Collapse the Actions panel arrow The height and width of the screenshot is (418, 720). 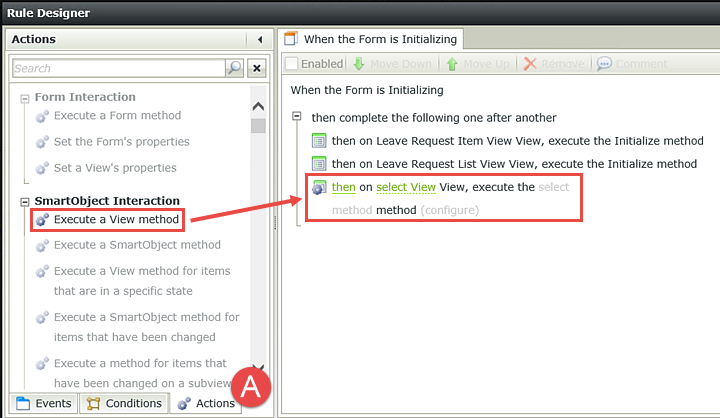point(260,40)
